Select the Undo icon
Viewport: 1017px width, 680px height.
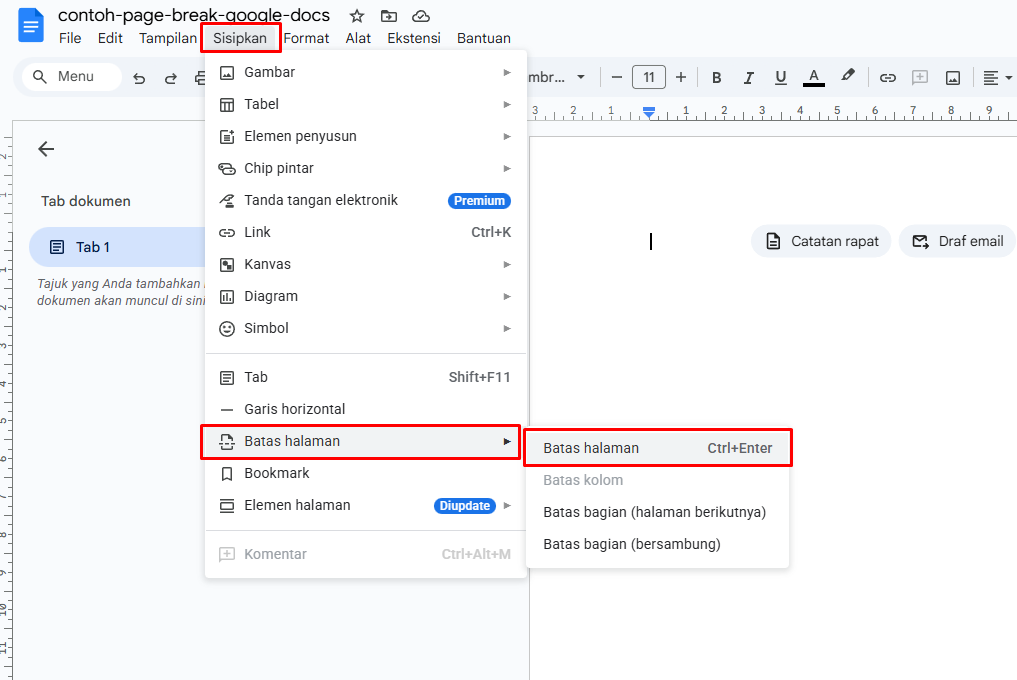click(139, 77)
